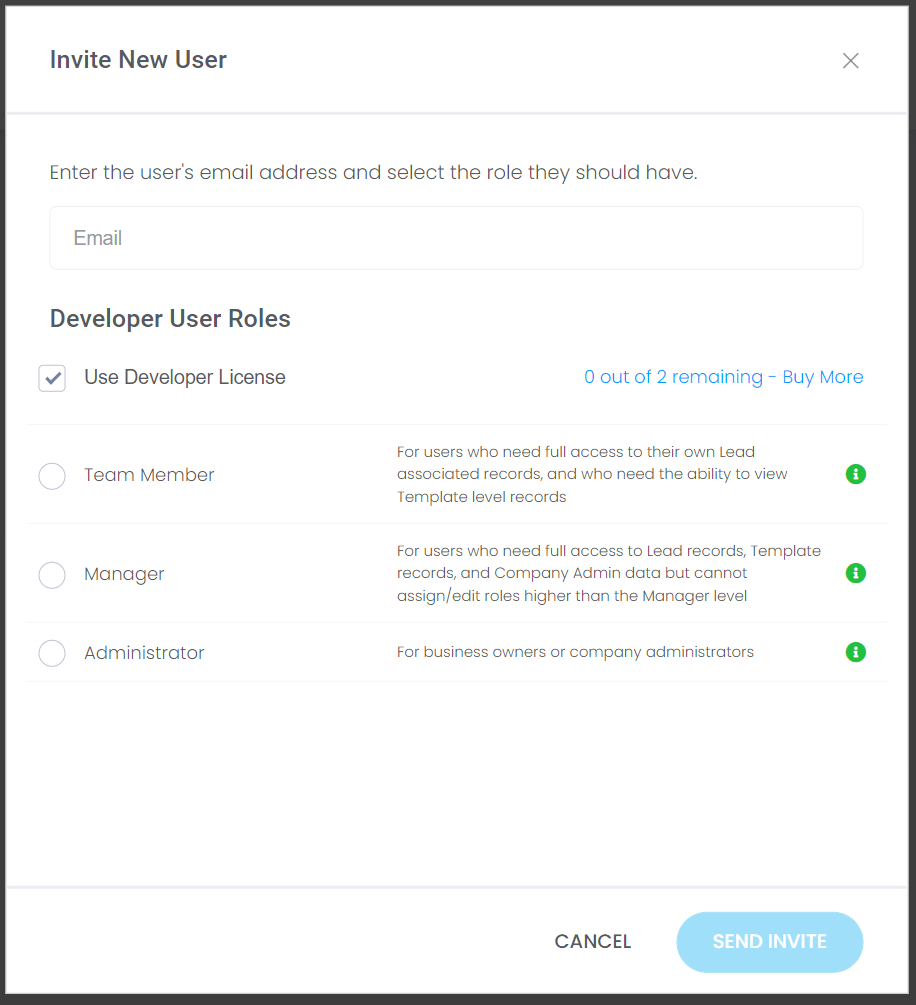Click the Team Member role description text
Image resolution: width=916 pixels, height=1005 pixels.
[592, 474]
